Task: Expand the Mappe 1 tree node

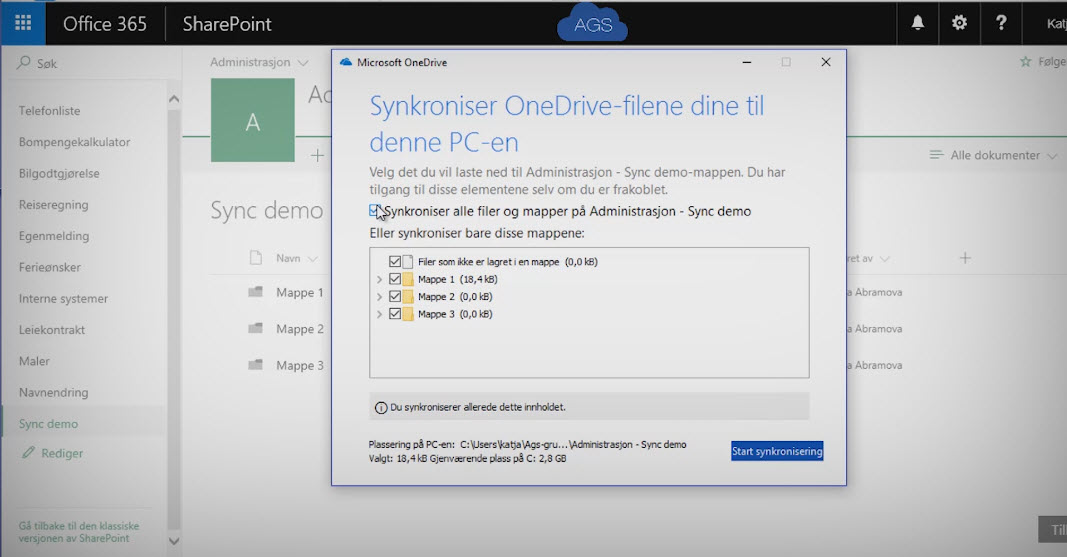Action: coord(379,279)
